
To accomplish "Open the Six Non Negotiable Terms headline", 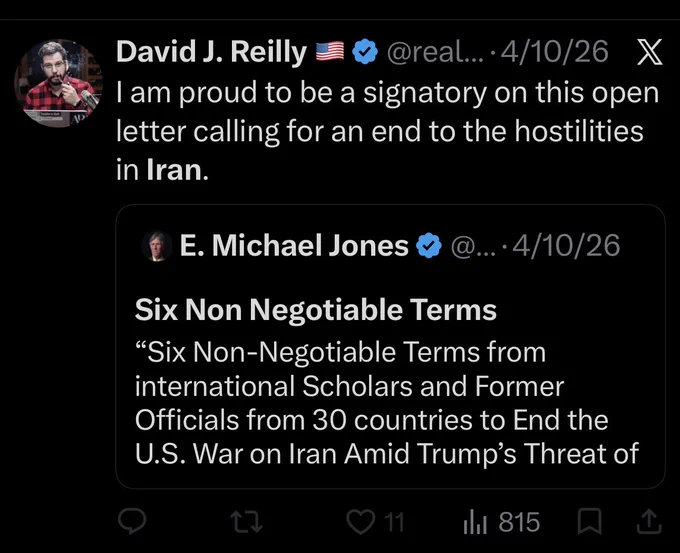I will click(x=316, y=310).
